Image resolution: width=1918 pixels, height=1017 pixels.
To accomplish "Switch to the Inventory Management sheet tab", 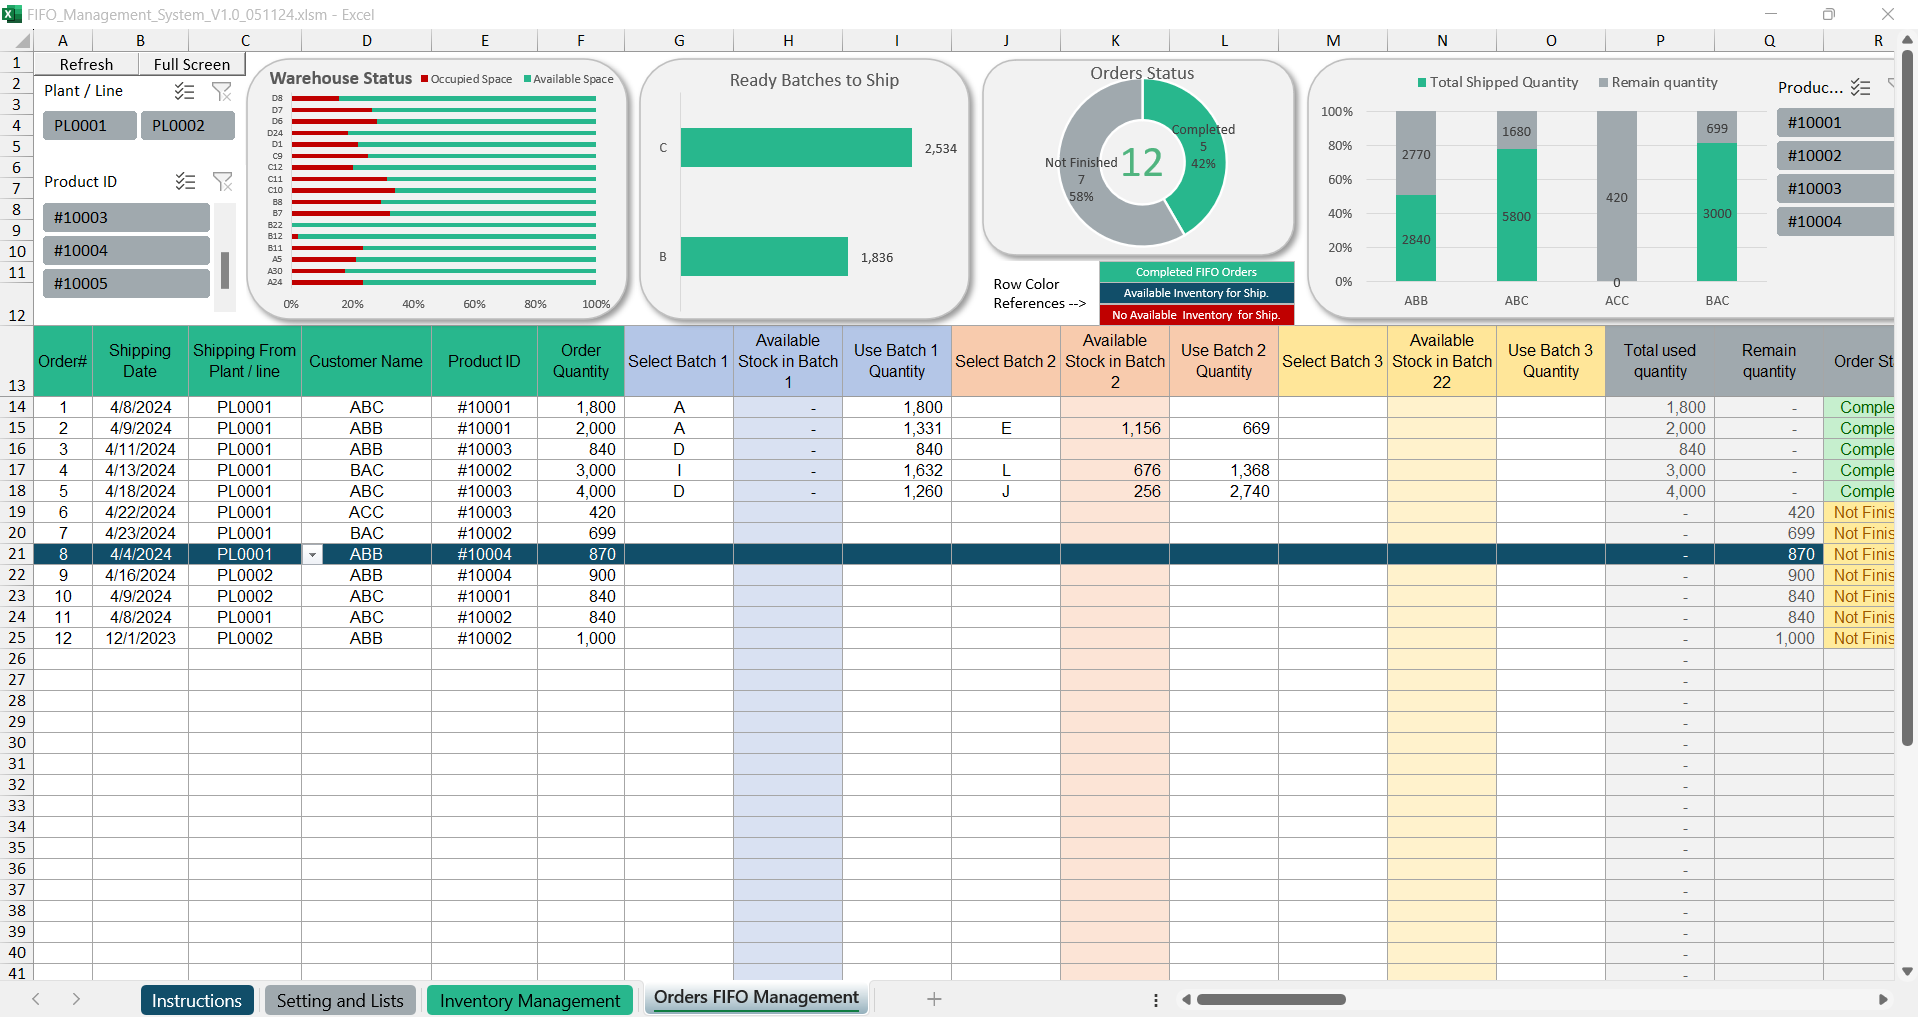I will (x=529, y=1001).
